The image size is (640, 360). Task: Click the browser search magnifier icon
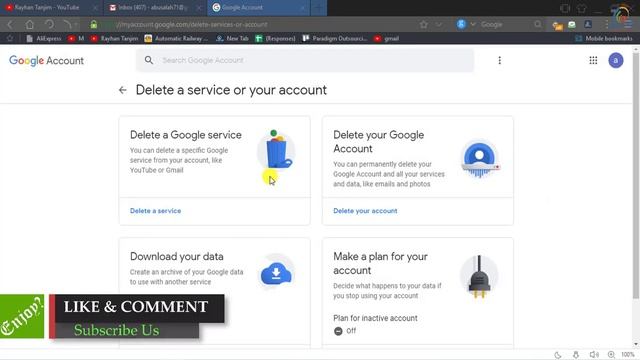(538, 24)
